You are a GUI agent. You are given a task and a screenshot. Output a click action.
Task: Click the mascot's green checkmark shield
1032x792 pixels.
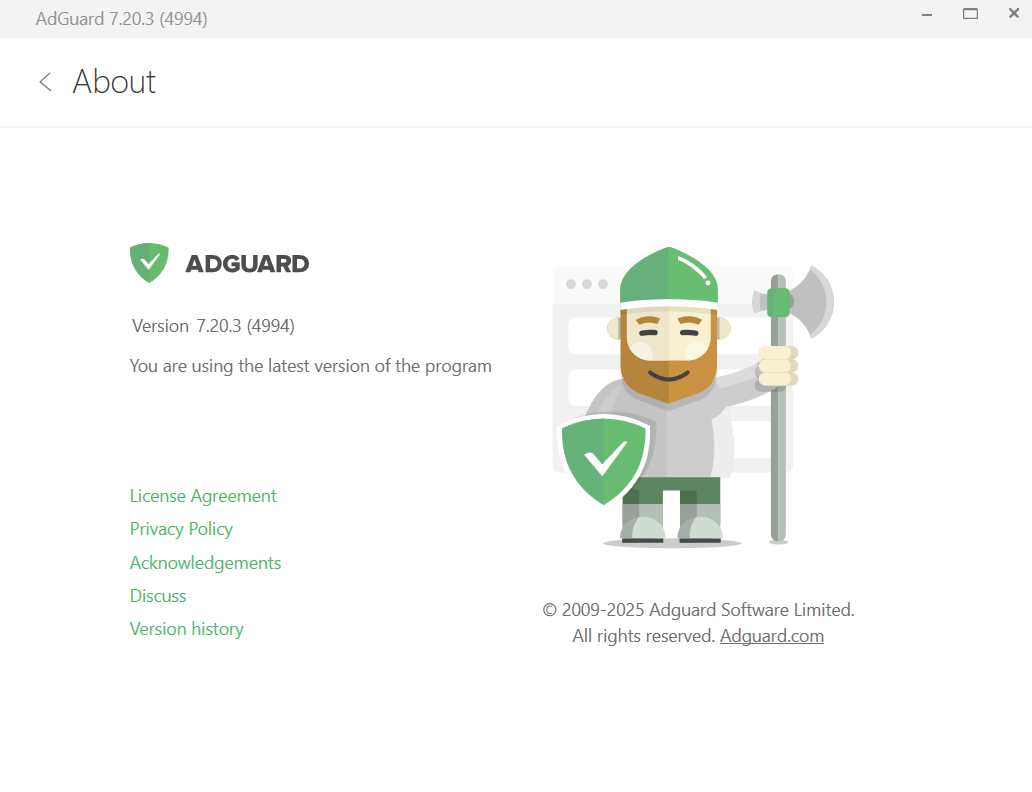(x=604, y=460)
